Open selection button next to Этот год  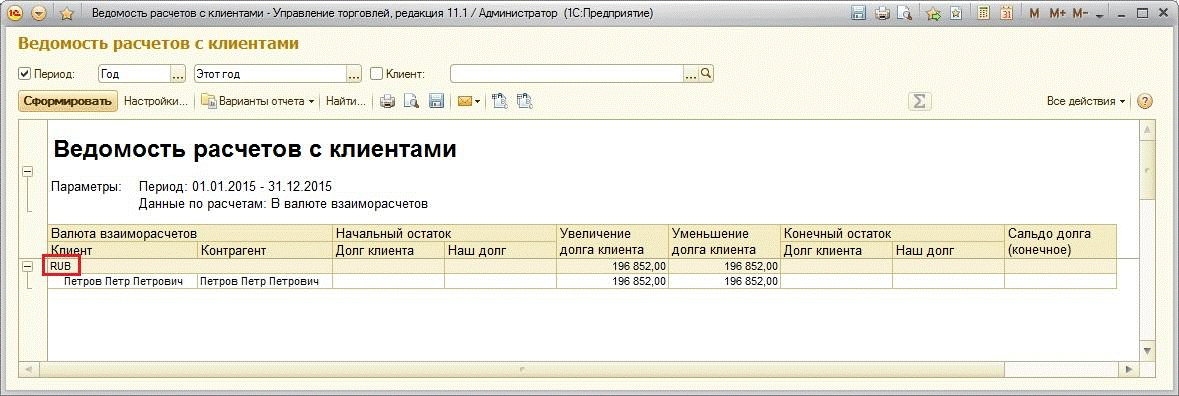[354, 74]
